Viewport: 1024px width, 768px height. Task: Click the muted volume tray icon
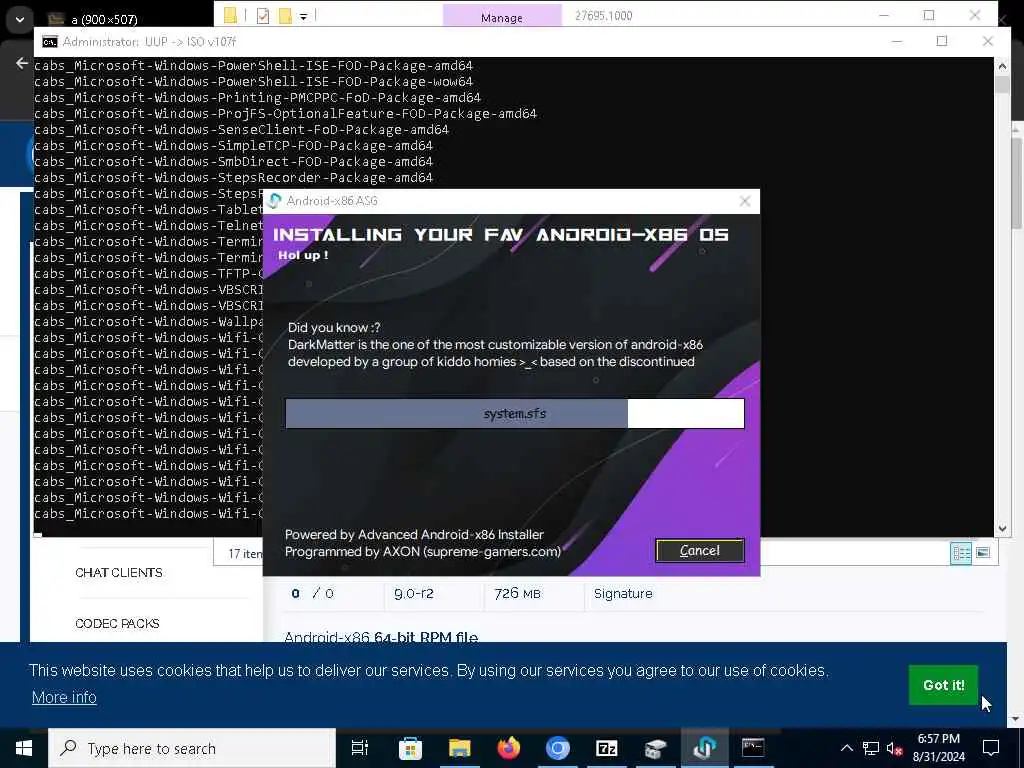(x=895, y=748)
